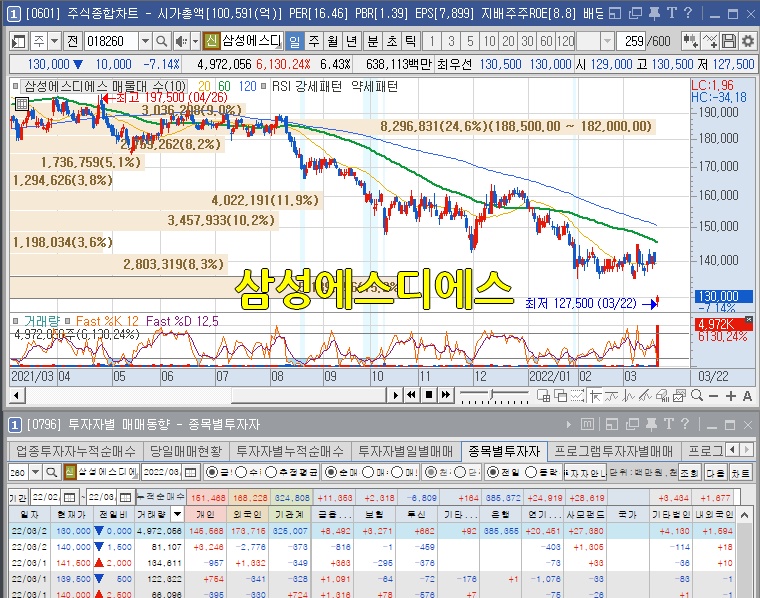Click the pin icon in chart title bar
The height and width of the screenshot is (598, 760).
point(654,14)
